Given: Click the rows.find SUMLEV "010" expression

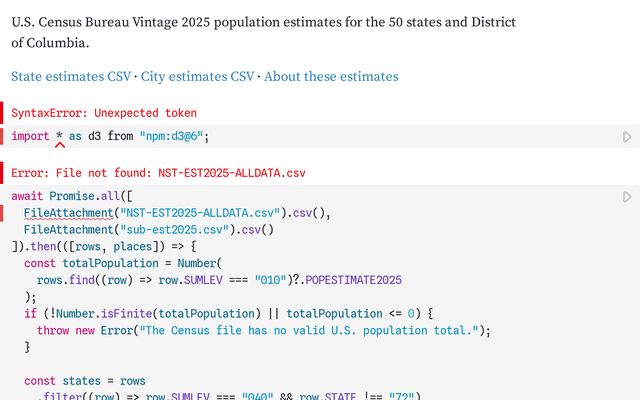Looking at the screenshot, I should click(219, 280).
